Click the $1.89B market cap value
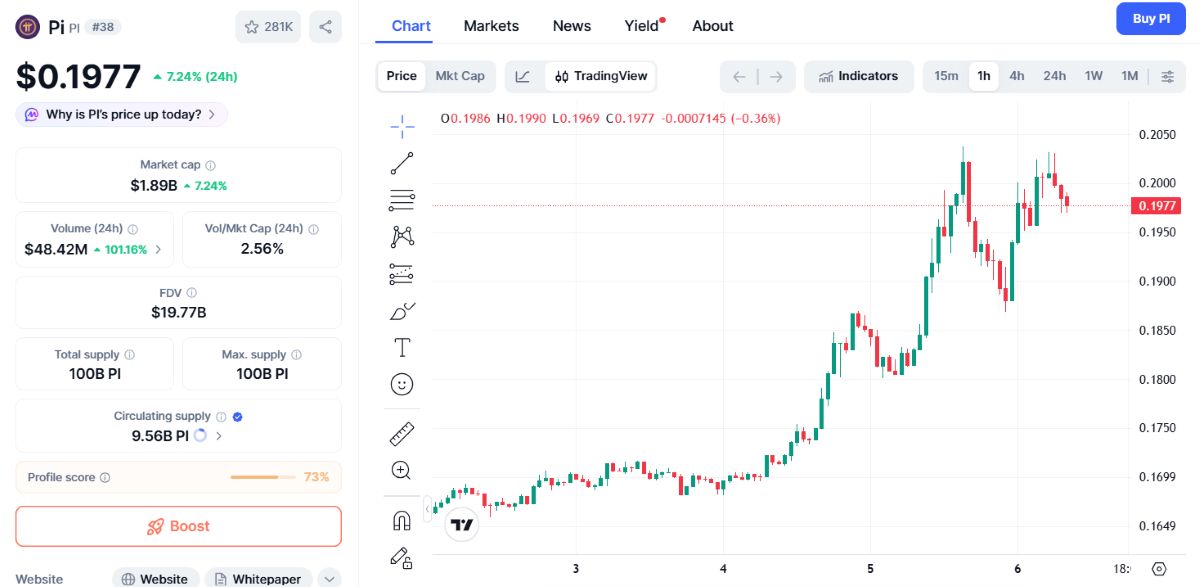The width and height of the screenshot is (1200, 587). click(153, 186)
